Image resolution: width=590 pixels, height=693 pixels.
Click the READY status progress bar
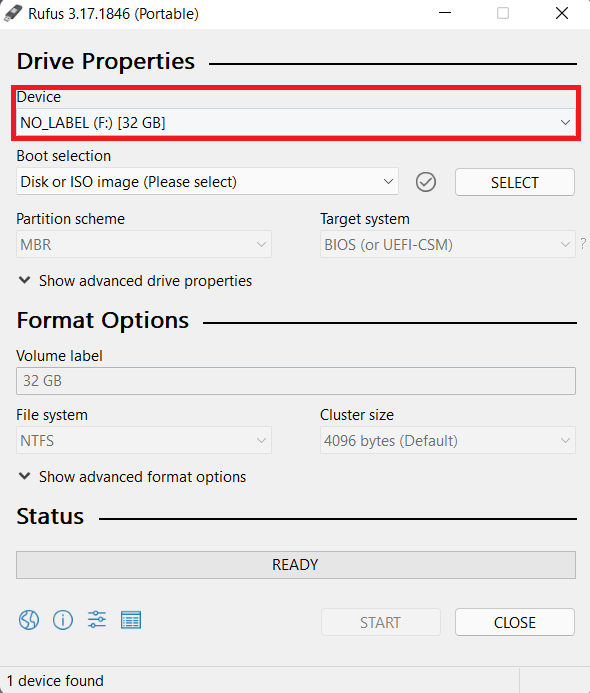pyautogui.click(x=296, y=565)
